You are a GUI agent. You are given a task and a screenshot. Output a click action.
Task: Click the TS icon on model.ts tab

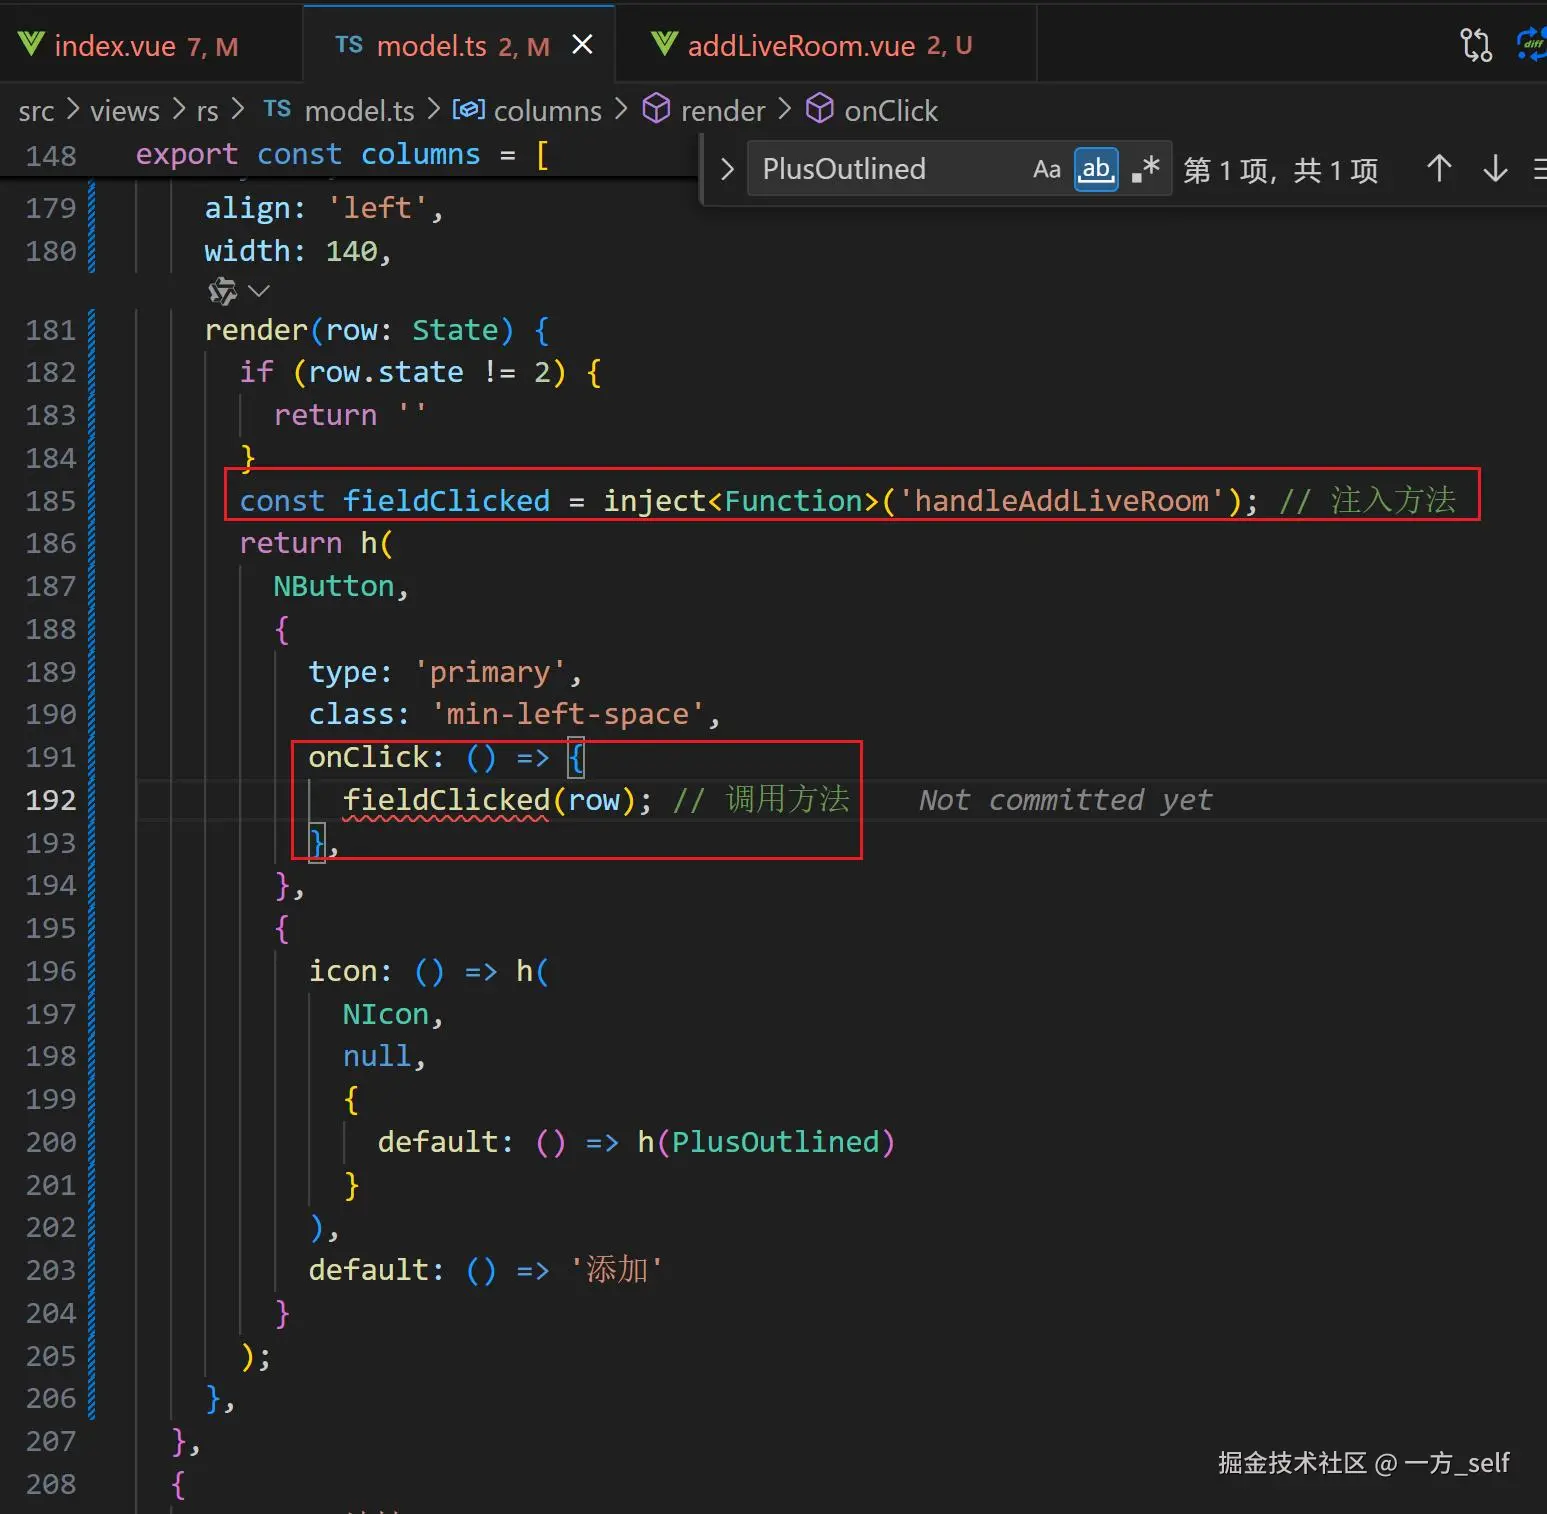349,45
